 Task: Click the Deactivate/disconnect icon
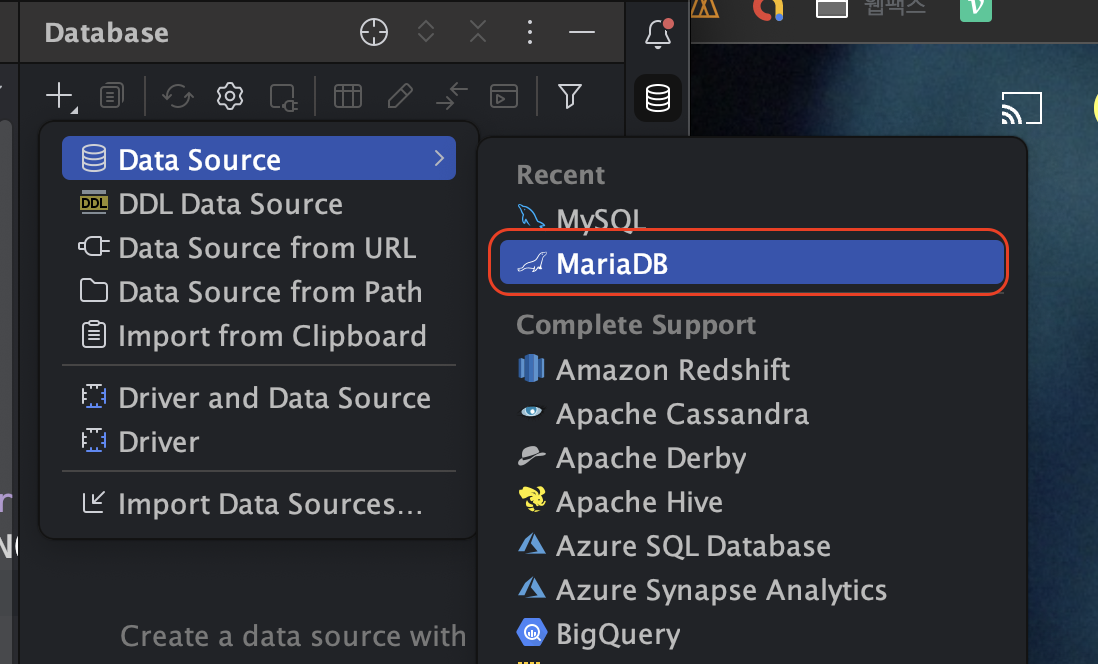[284, 97]
